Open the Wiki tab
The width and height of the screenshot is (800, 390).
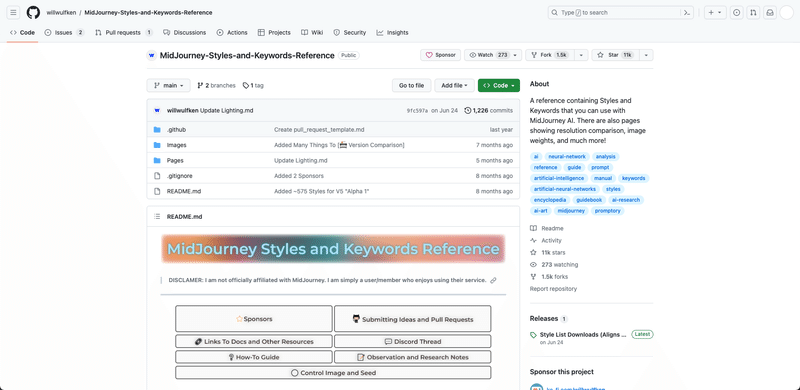click(312, 32)
